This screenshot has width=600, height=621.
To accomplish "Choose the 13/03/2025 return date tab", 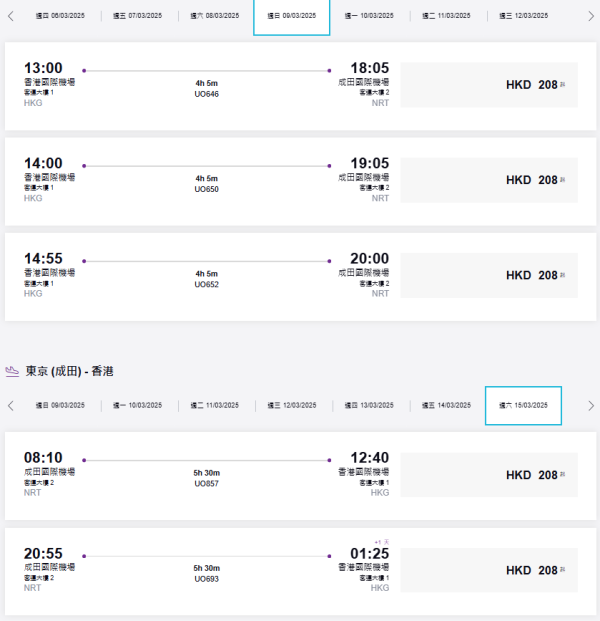I will (369, 406).
